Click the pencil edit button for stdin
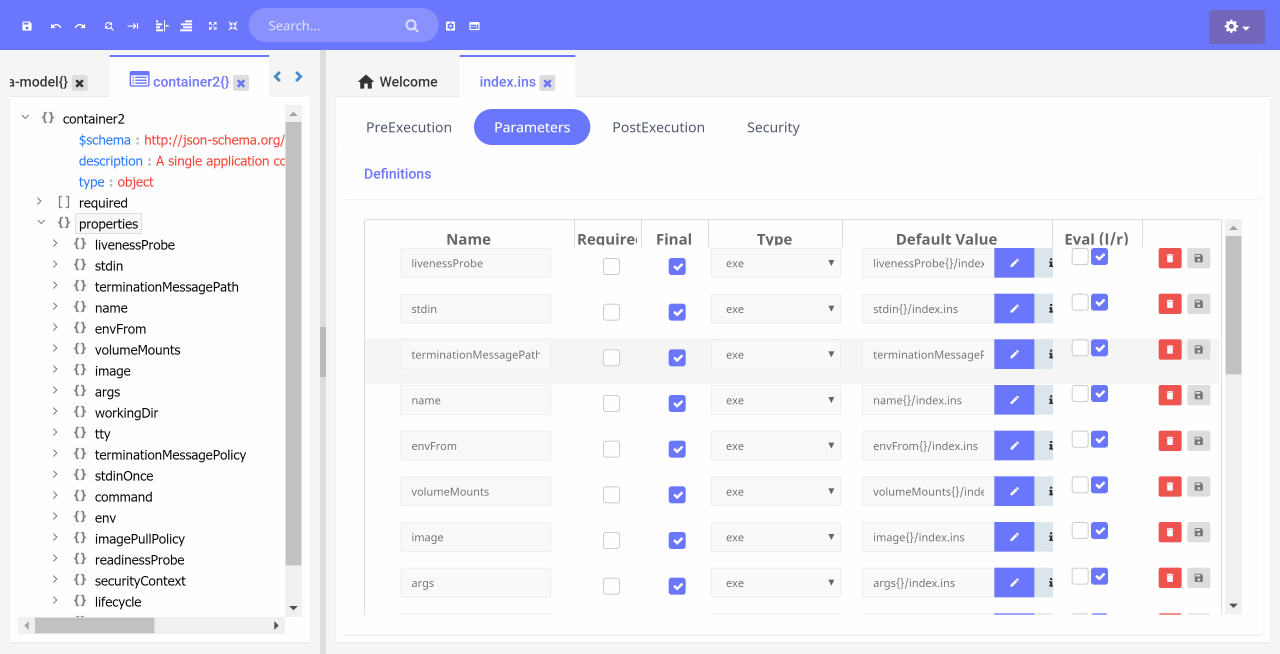Viewport: 1280px width, 654px height. pos(1014,309)
